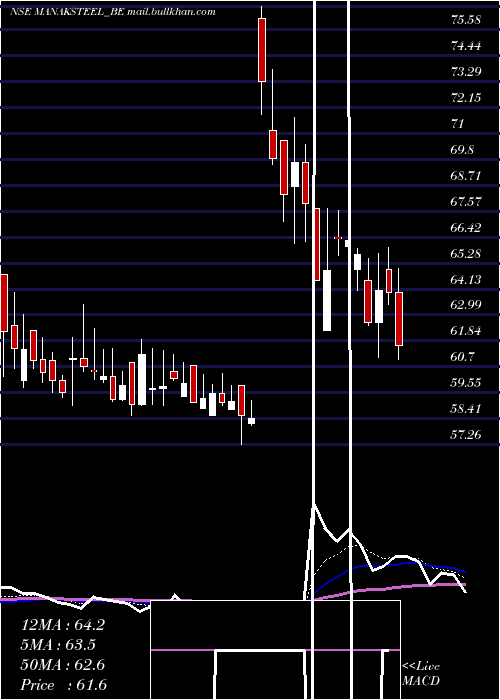Click the 5MA : 63.5 readout
The image size is (500, 700).
[x=58, y=645]
